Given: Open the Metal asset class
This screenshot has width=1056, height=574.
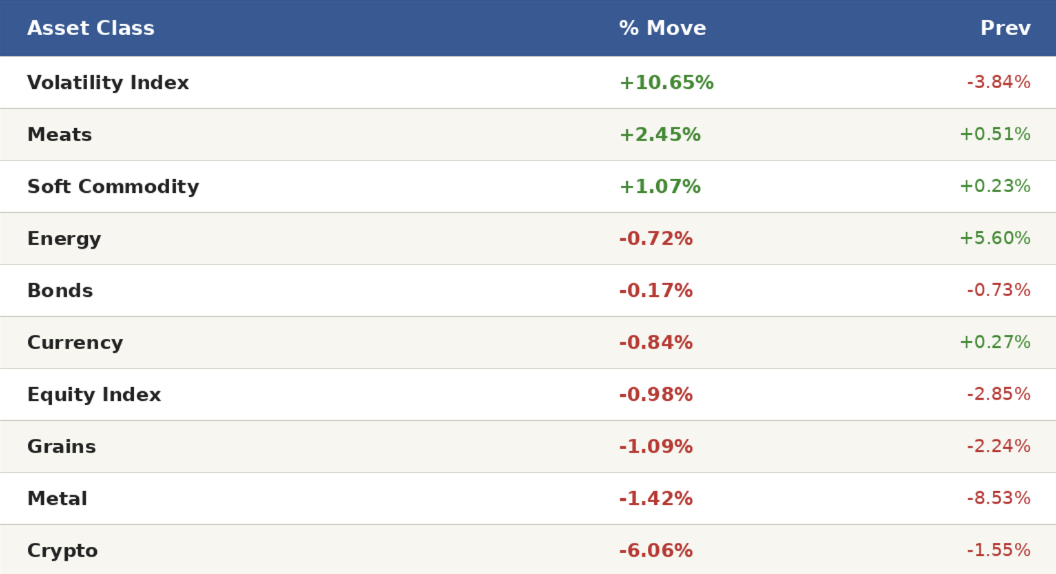Looking at the screenshot, I should [57, 499].
